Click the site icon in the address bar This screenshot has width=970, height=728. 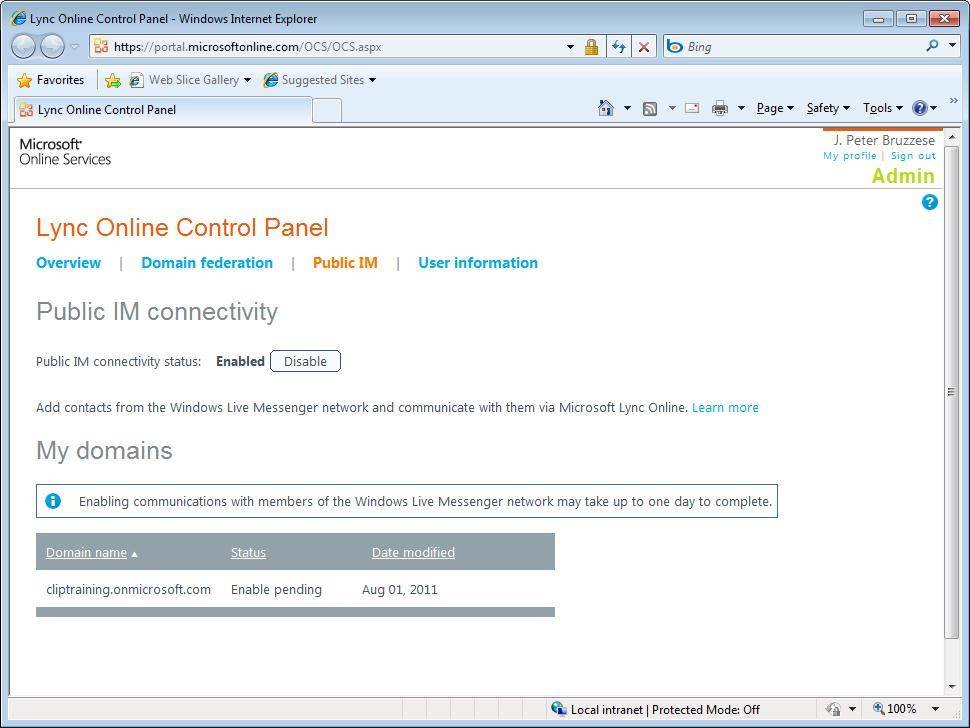point(101,46)
